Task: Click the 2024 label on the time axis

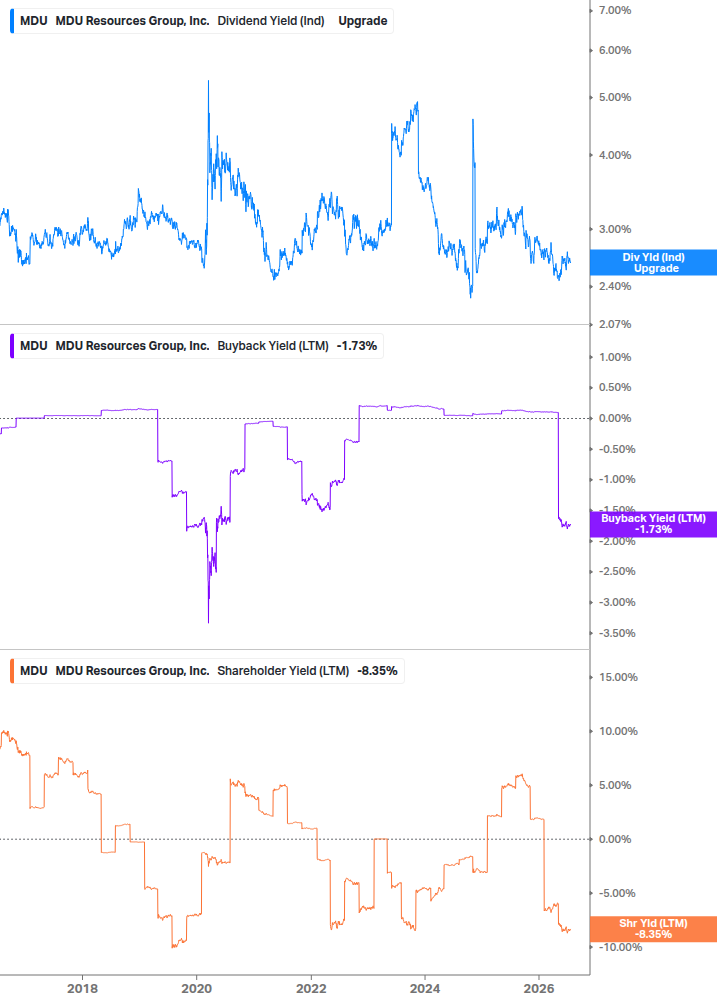Action: coord(425,988)
